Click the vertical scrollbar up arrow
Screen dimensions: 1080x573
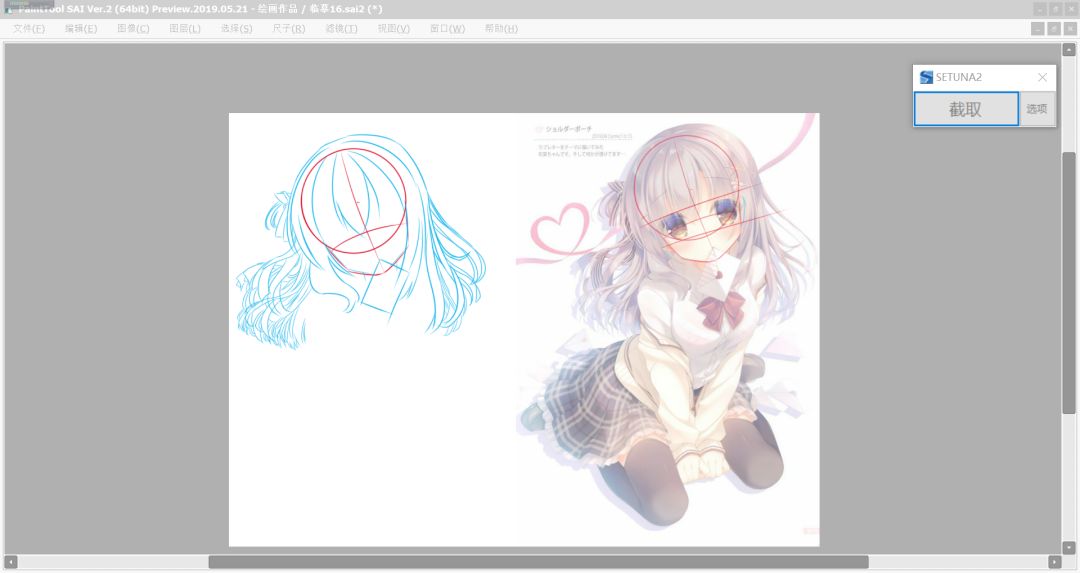(x=1068, y=50)
